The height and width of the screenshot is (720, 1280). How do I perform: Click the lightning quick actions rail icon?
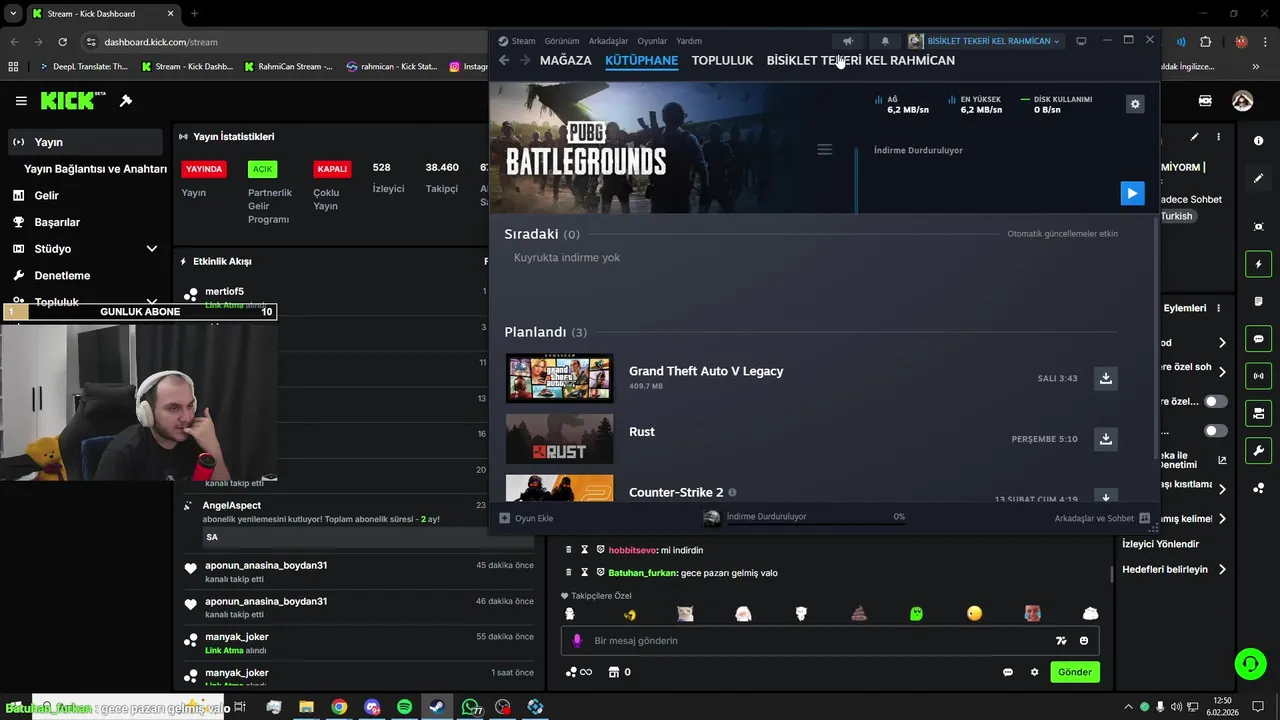pos(1258,264)
